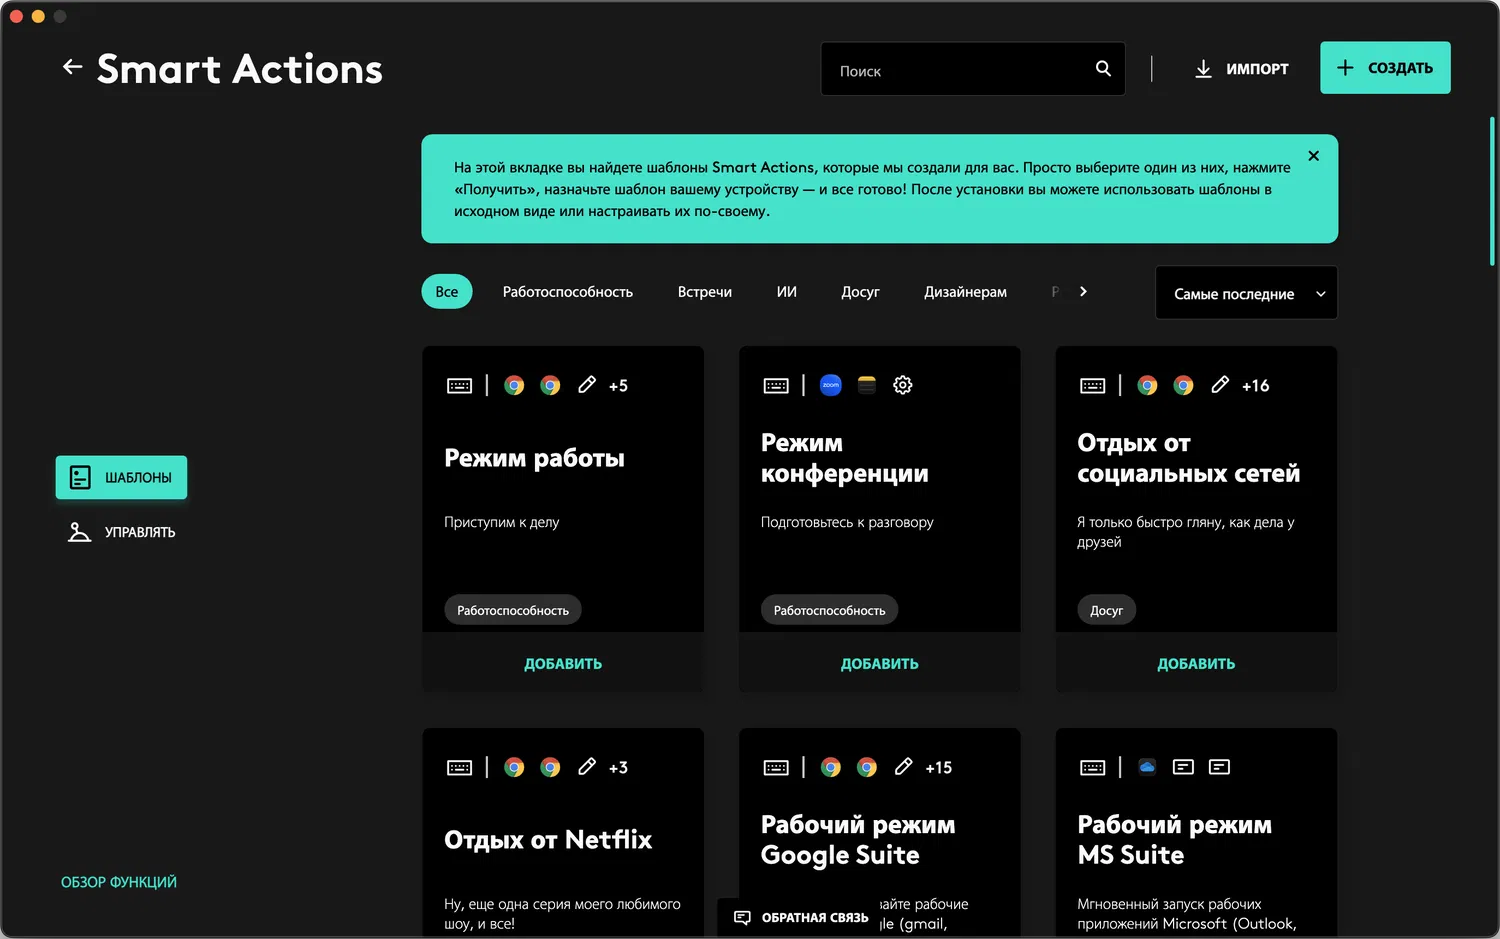Open the Управлять section in the sidebar
The image size is (1500, 939).
point(121,532)
